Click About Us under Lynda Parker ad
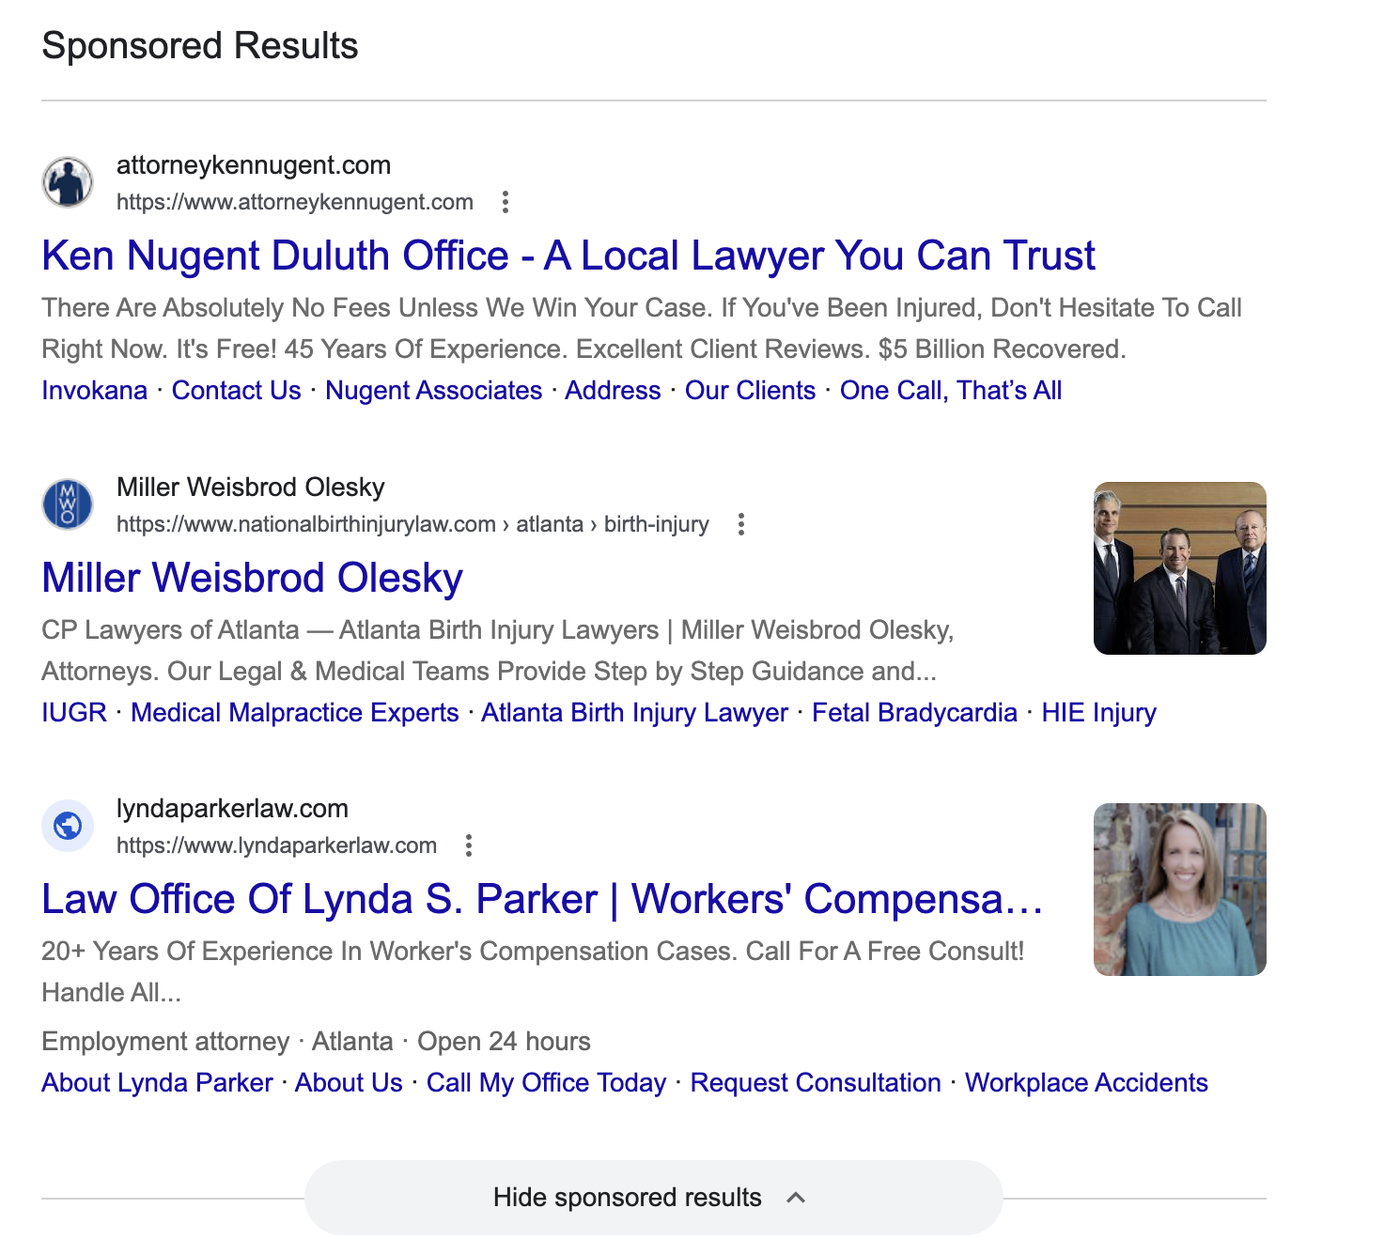The width and height of the screenshot is (1400, 1255). point(349,1083)
